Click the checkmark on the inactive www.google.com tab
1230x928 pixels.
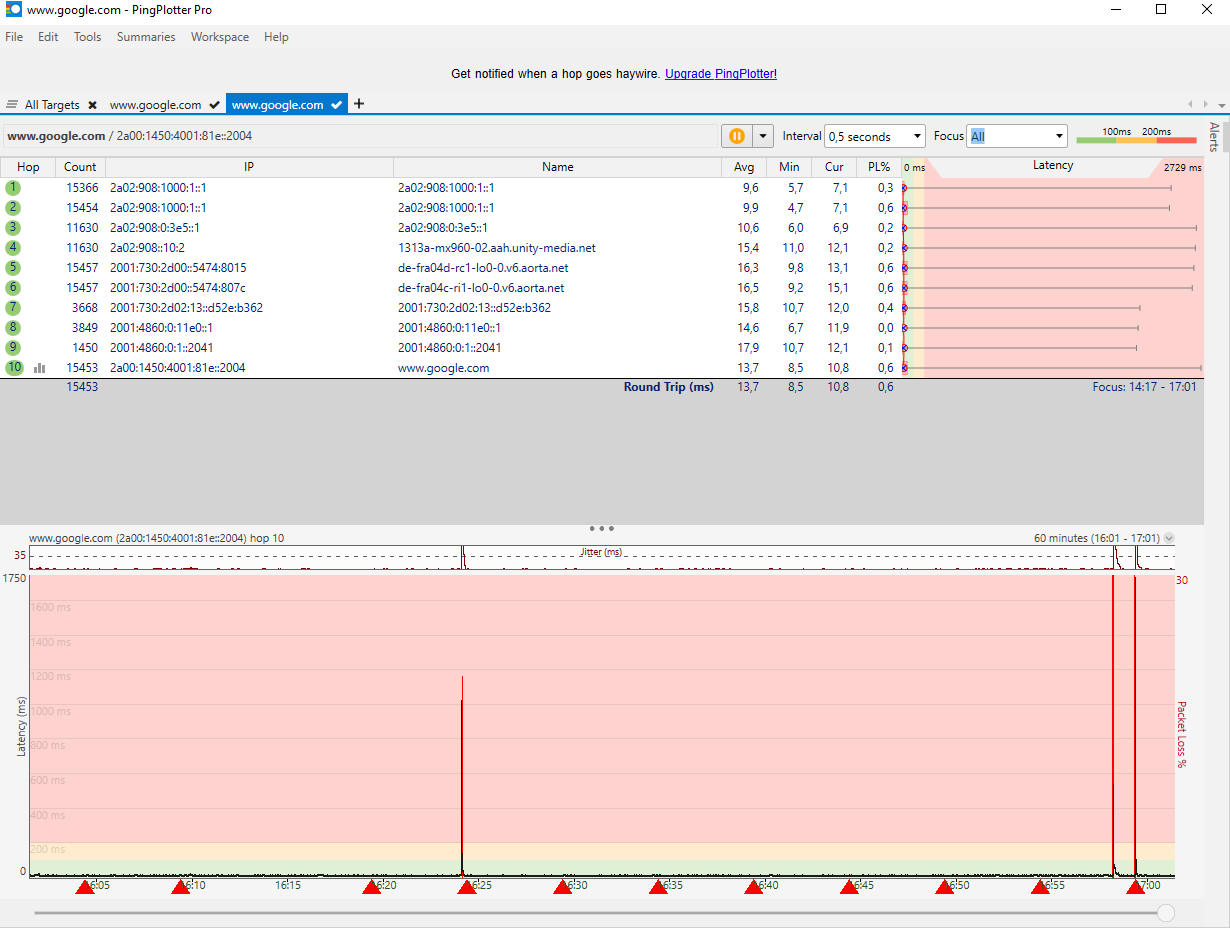pyautogui.click(x=215, y=105)
